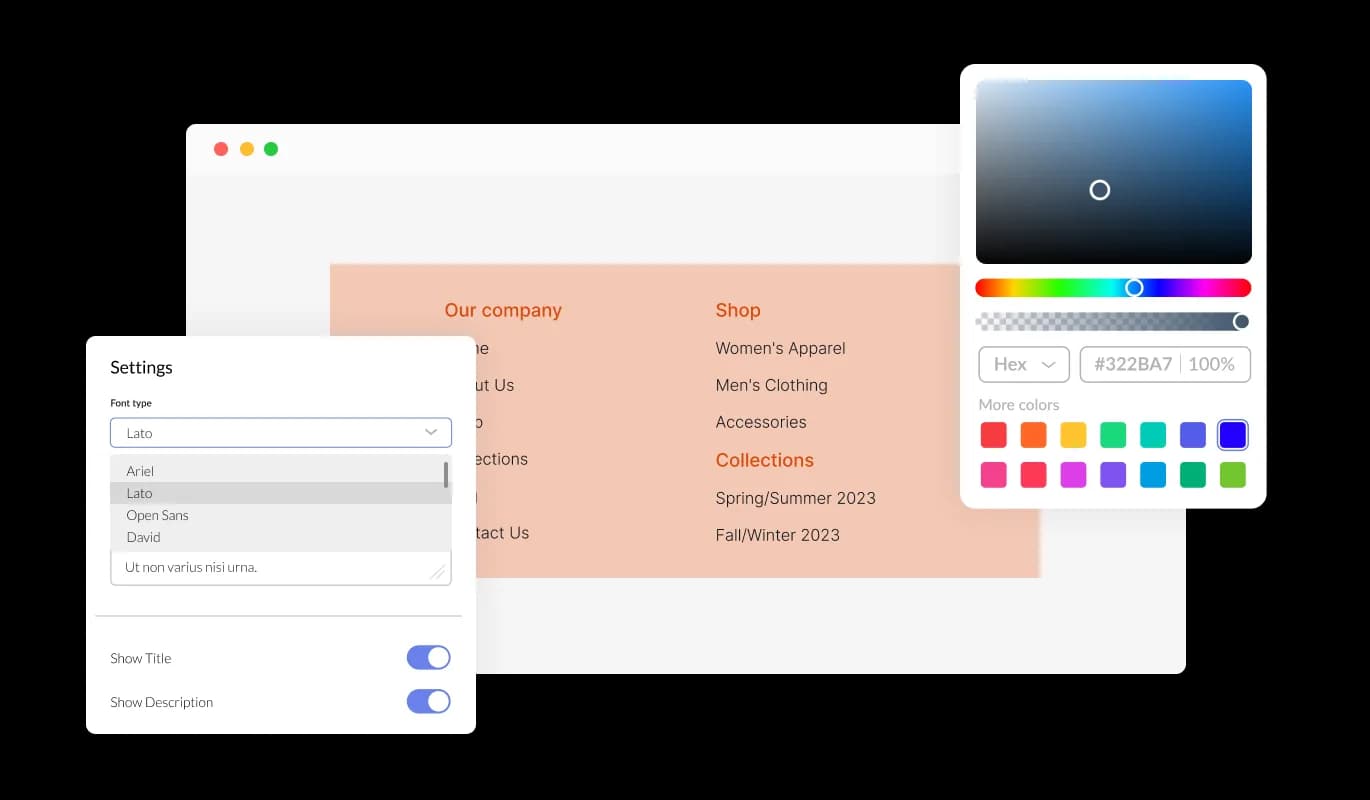
Task: Open the Women's Apparel link
Action: tap(780, 348)
